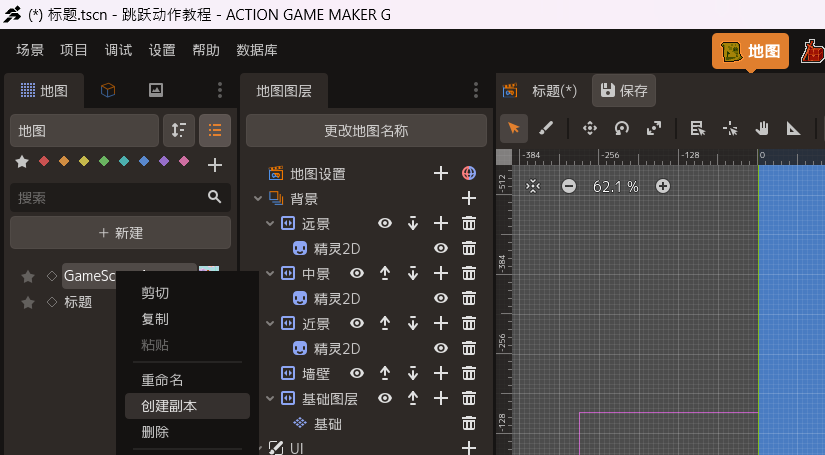Open the 项目 menu

point(74,50)
